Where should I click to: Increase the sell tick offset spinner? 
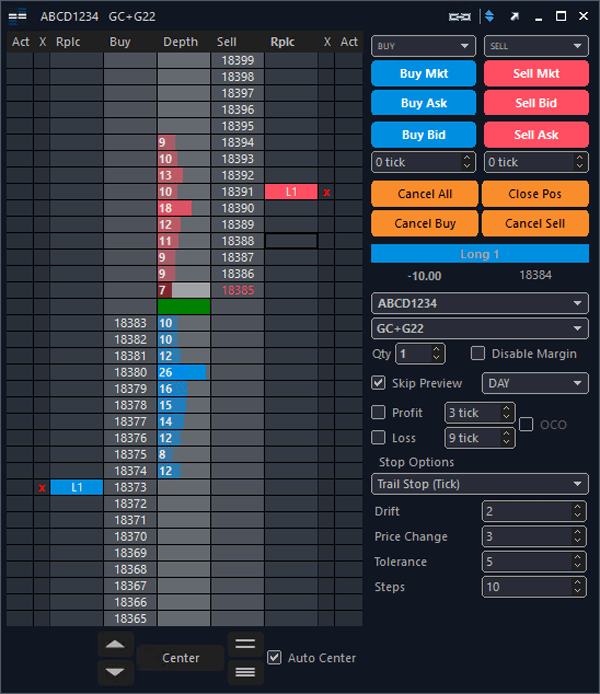(580, 158)
